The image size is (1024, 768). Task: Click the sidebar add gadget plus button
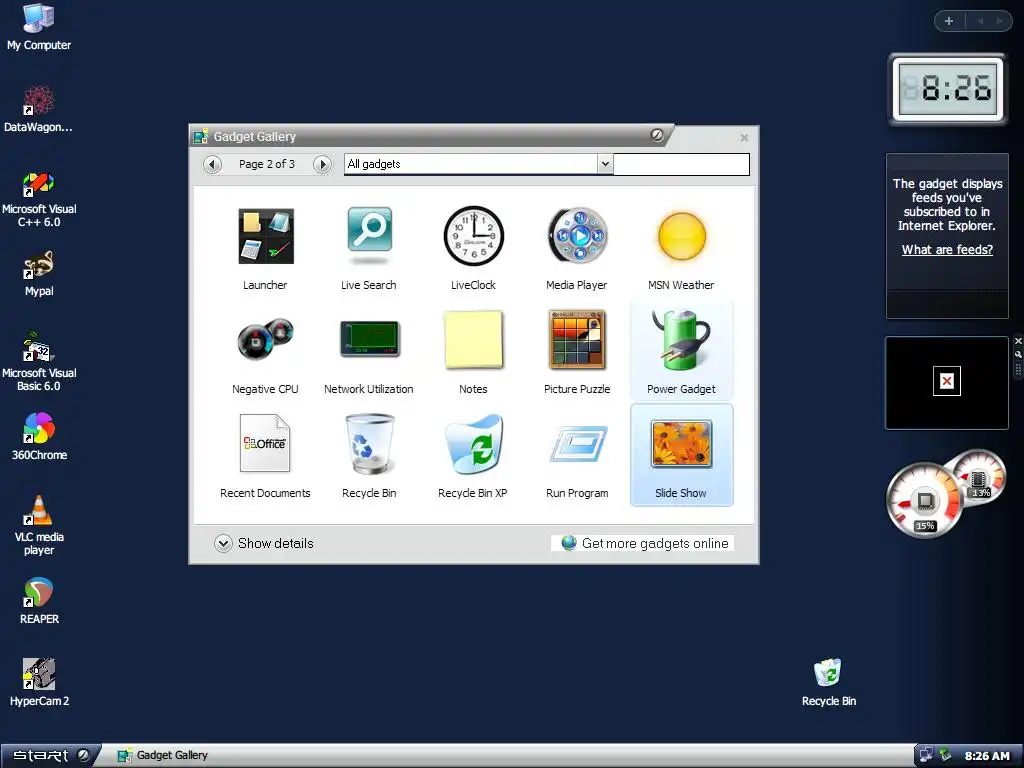pos(949,21)
